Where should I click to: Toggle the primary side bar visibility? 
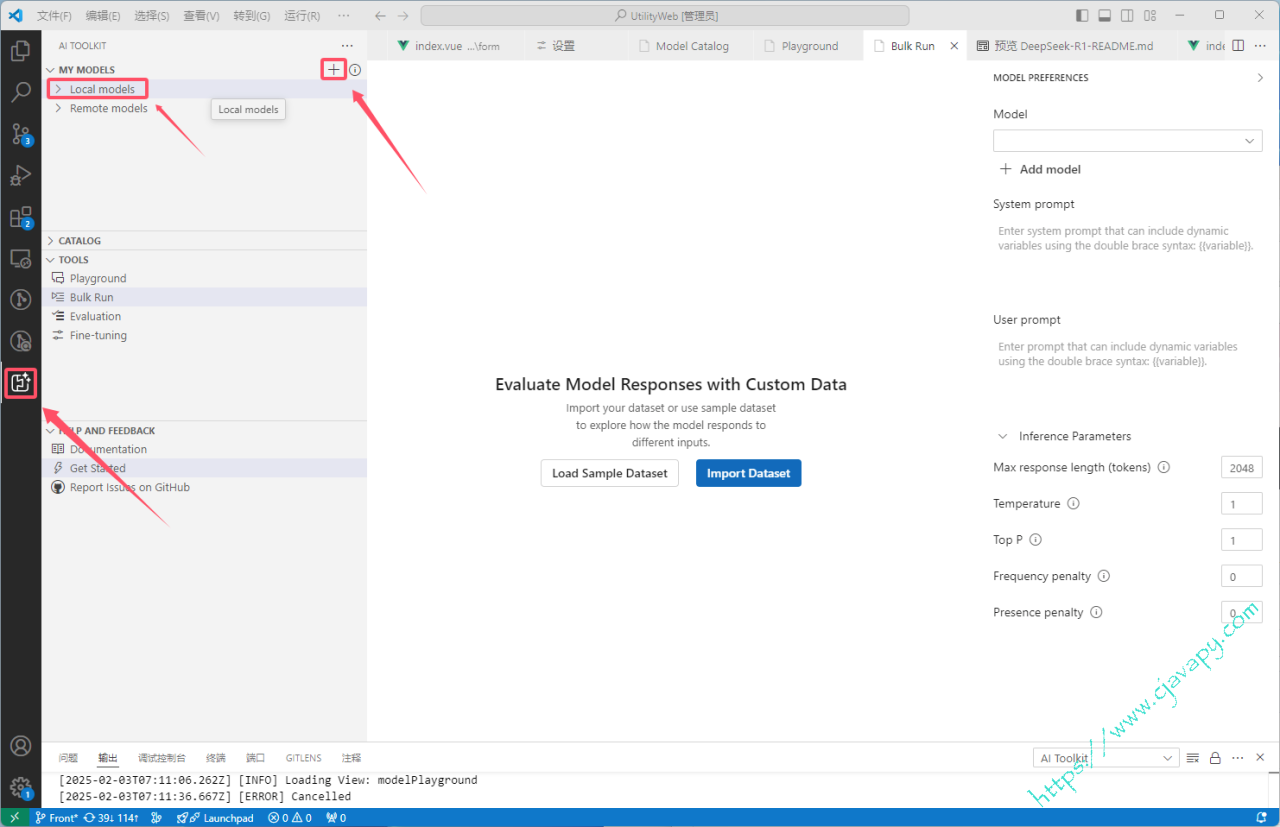pos(1083,16)
